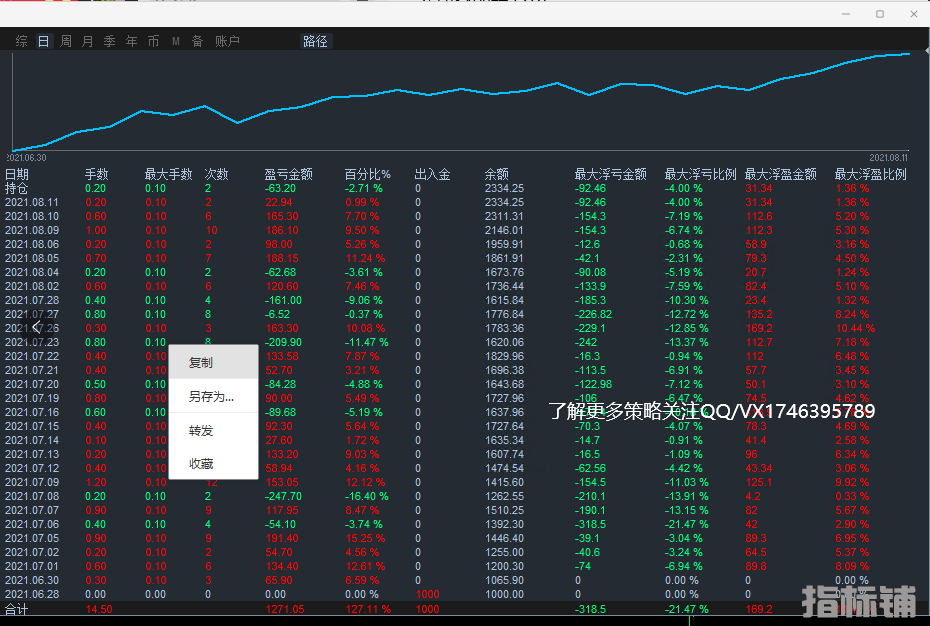This screenshot has width=930, height=626.
Task: Maximize the image viewer window
Action: [x=880, y=14]
